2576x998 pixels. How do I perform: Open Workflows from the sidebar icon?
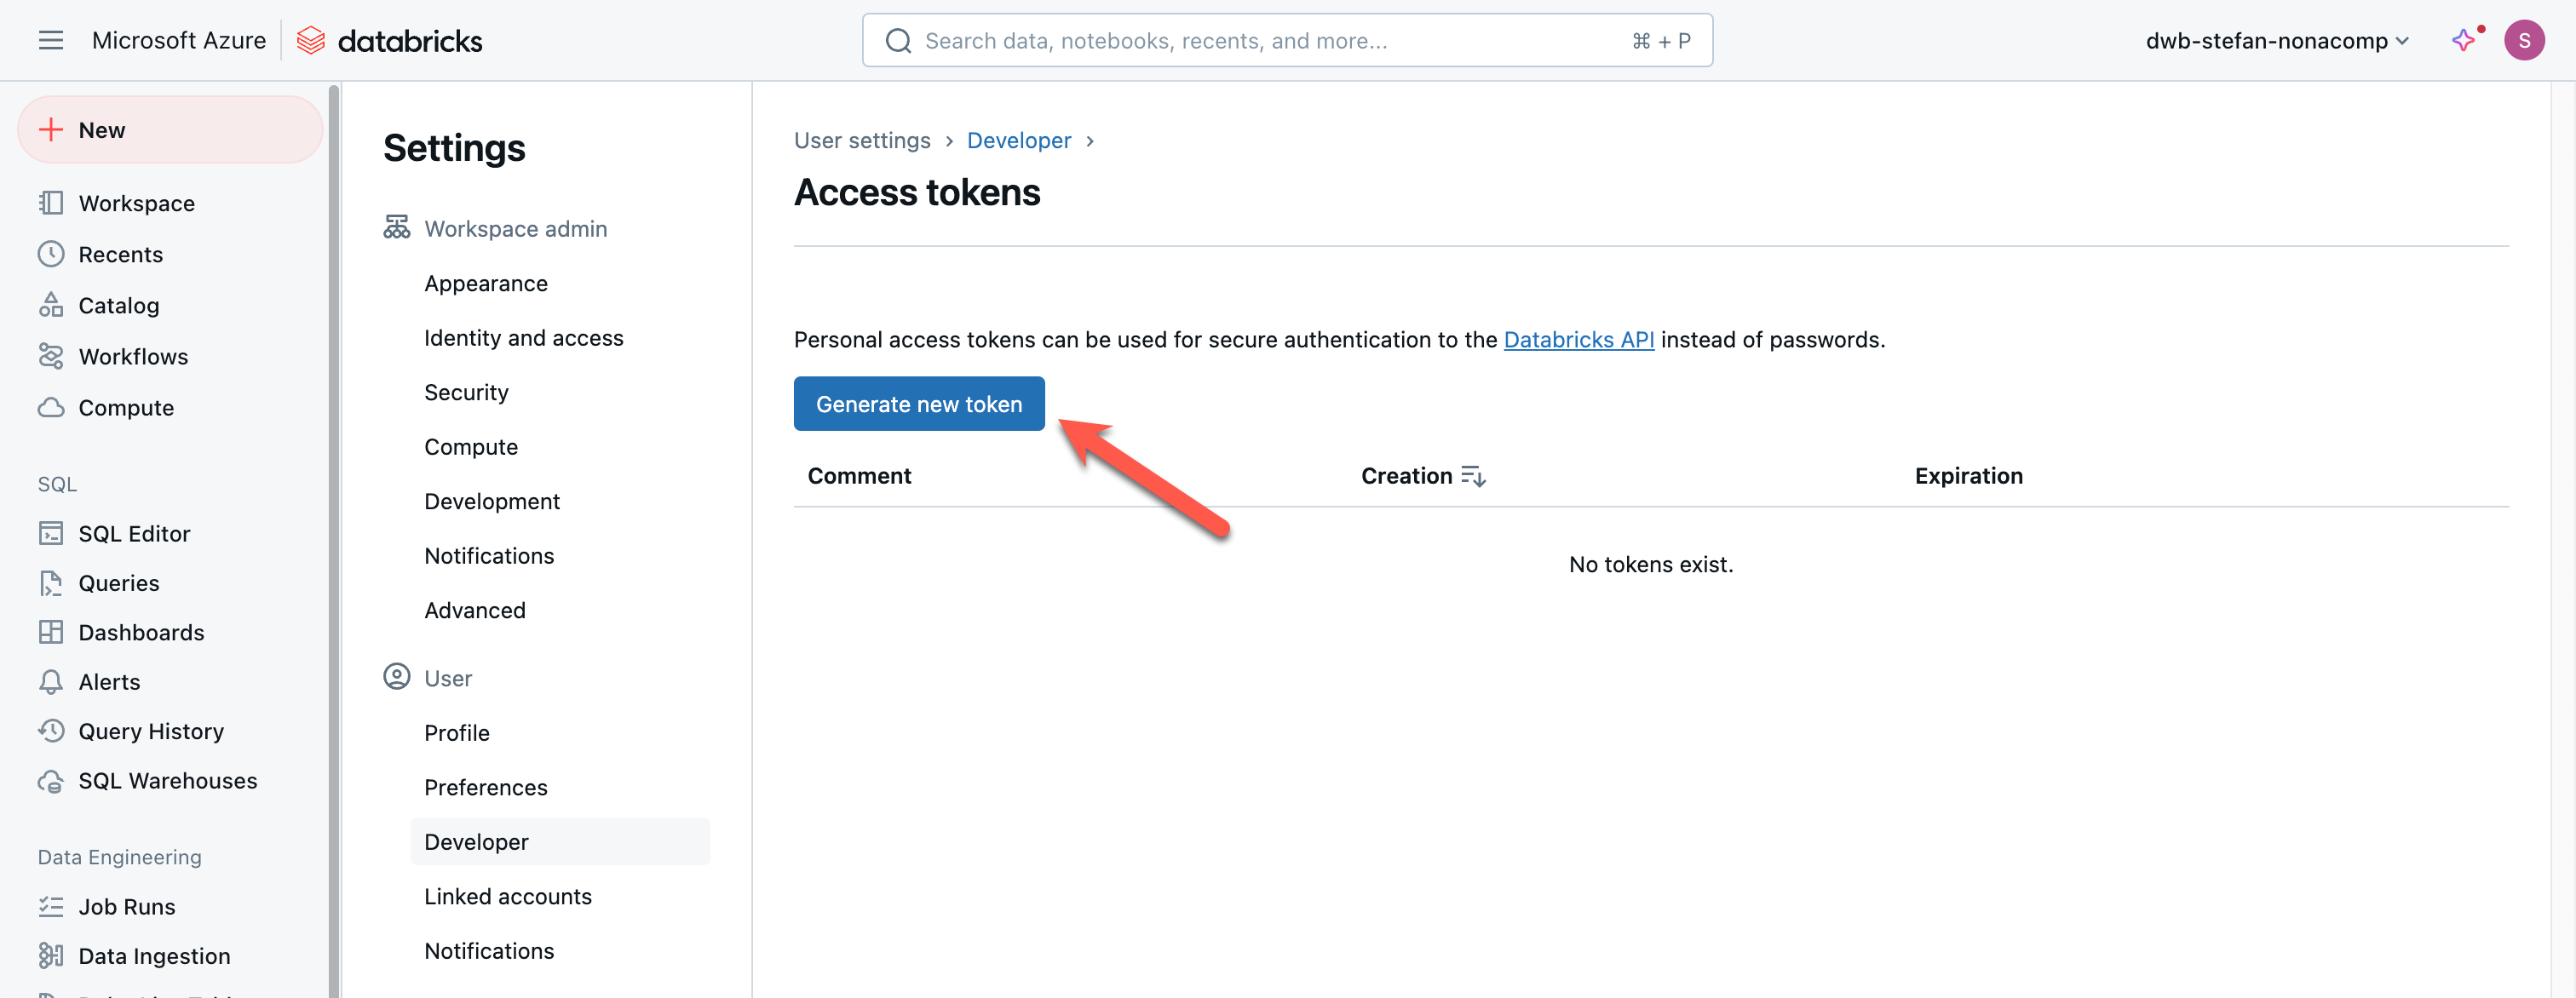pyautogui.click(x=51, y=356)
